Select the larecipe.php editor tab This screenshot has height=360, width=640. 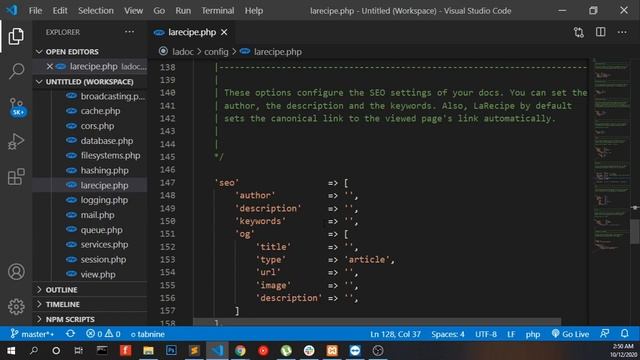pyautogui.click(x=191, y=32)
